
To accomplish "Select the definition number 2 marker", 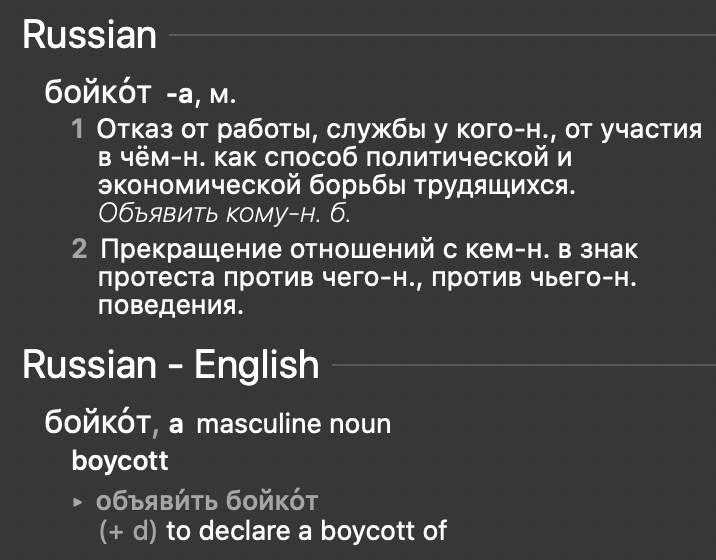I will pos(77,247).
